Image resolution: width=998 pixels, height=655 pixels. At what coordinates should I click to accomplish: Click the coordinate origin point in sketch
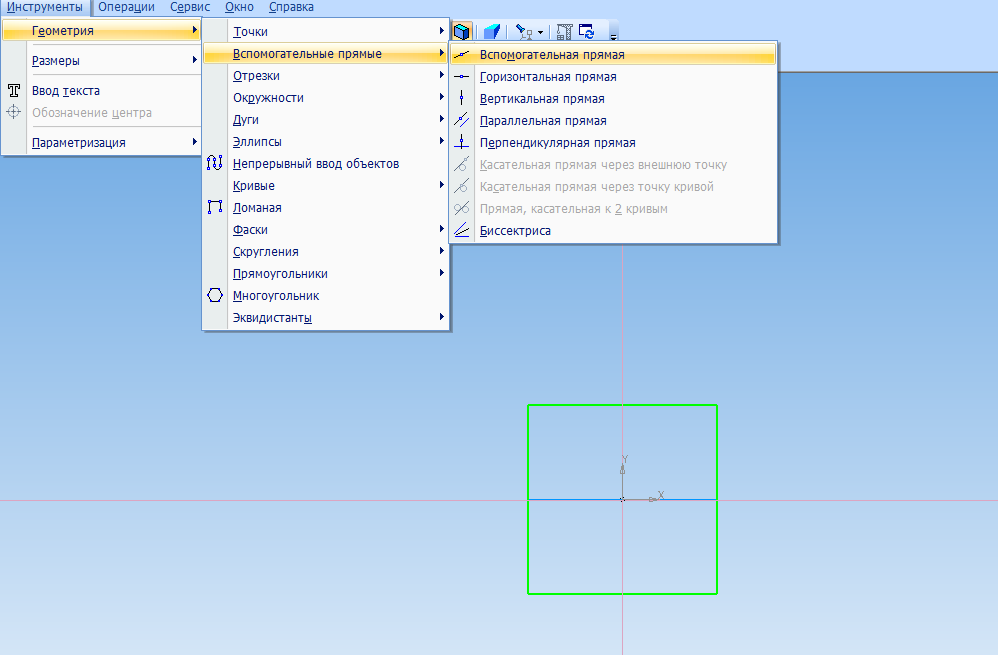(x=622, y=500)
